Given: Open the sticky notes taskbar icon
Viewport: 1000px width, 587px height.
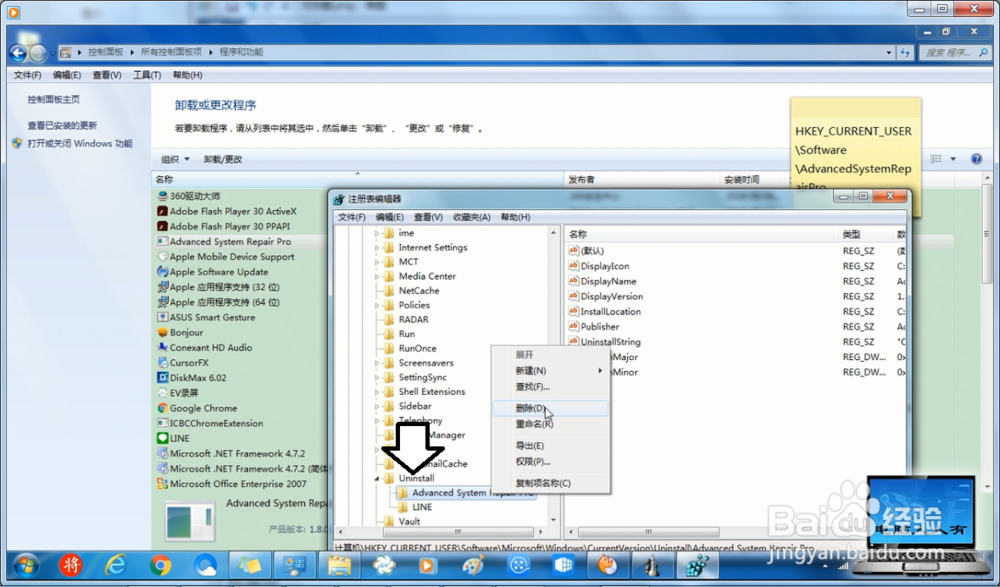Looking at the screenshot, I should click(x=249, y=565).
